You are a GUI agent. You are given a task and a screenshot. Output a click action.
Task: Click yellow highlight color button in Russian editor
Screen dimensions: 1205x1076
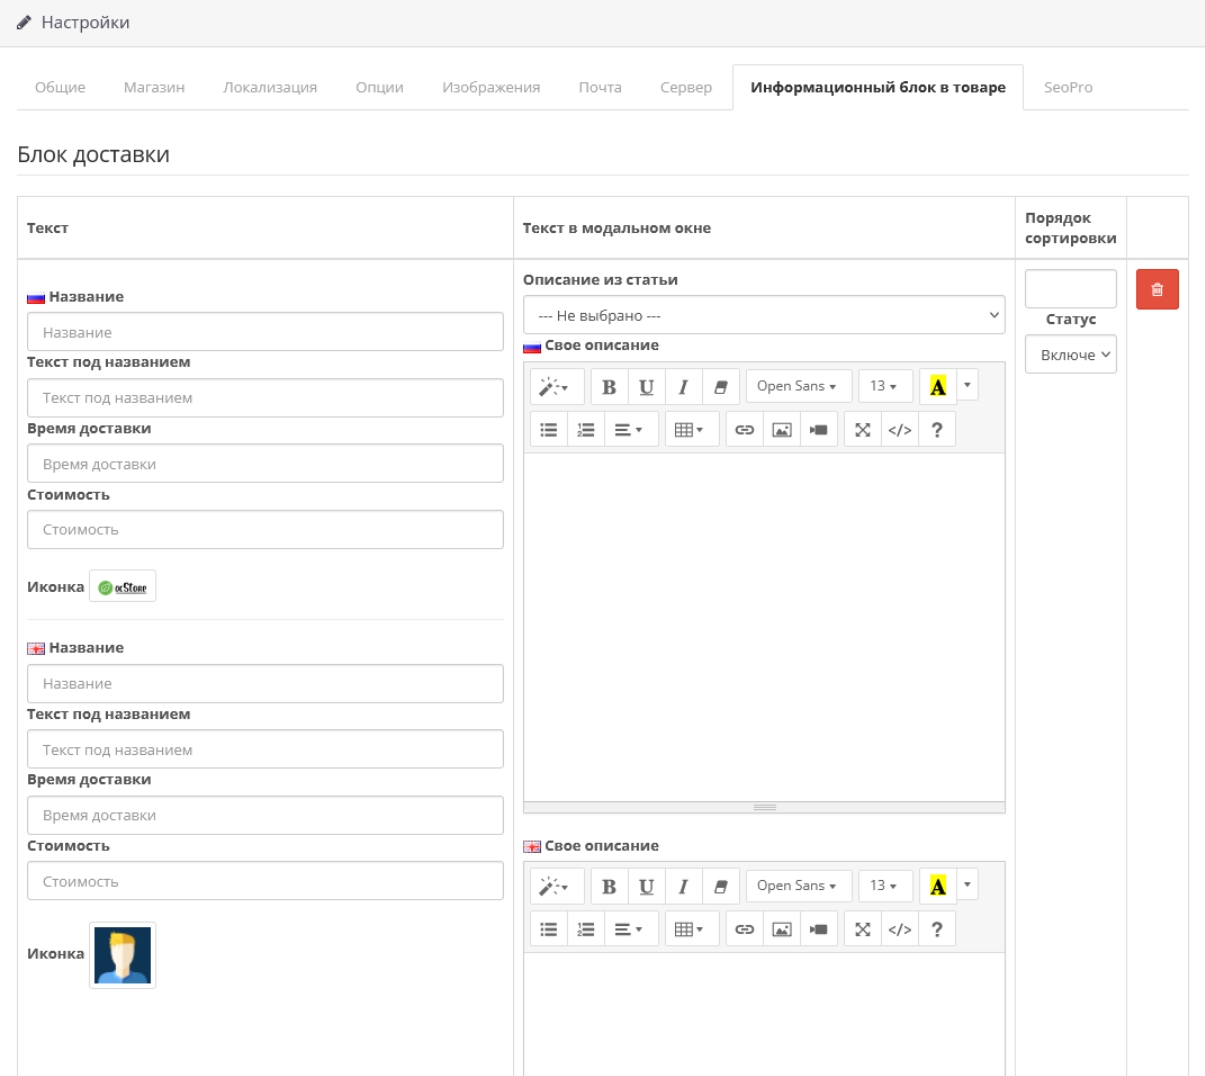tap(937, 386)
